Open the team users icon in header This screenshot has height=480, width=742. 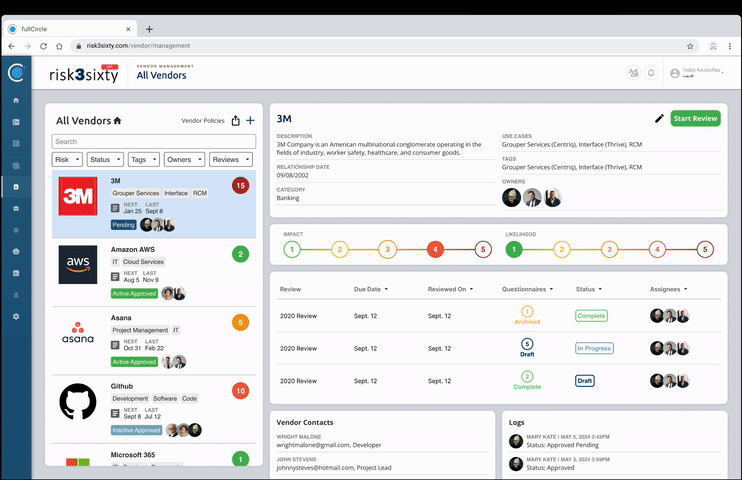pyautogui.click(x=633, y=73)
